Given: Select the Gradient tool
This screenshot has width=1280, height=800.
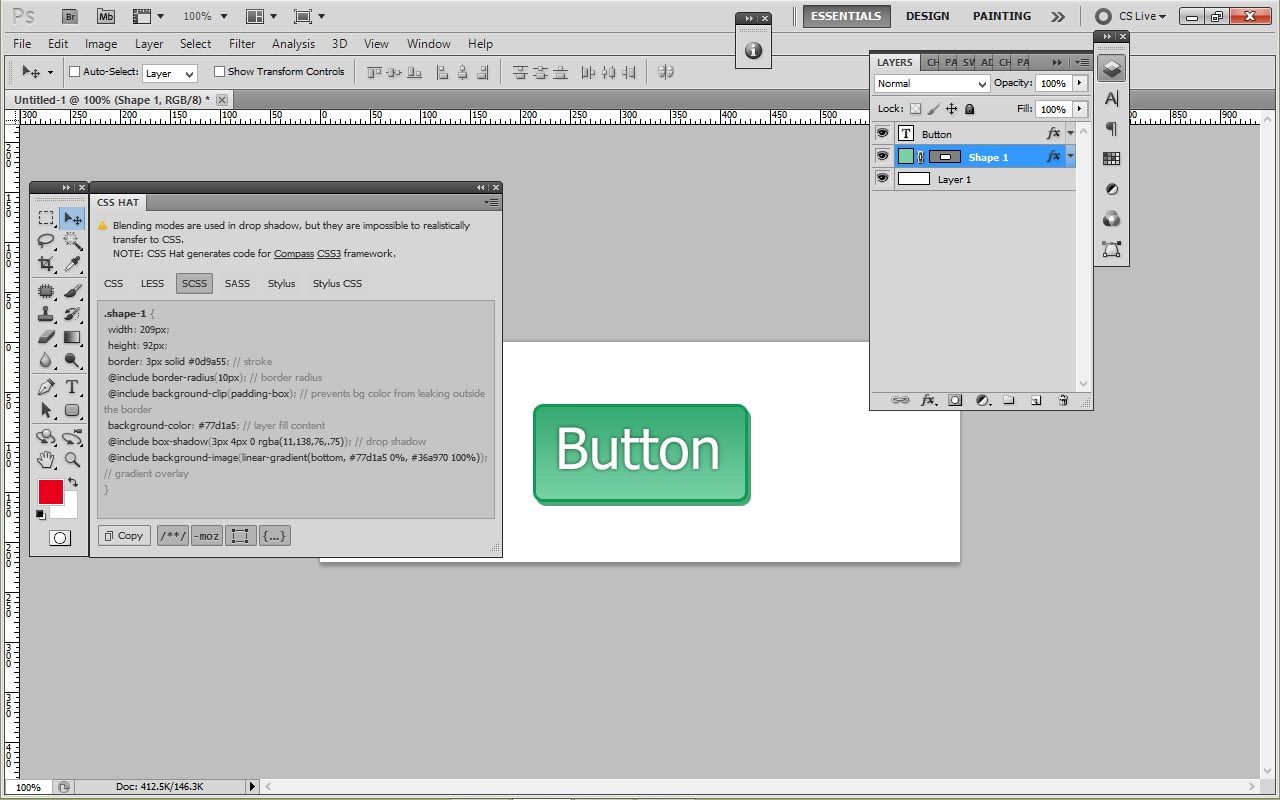Looking at the screenshot, I should pos(72,337).
